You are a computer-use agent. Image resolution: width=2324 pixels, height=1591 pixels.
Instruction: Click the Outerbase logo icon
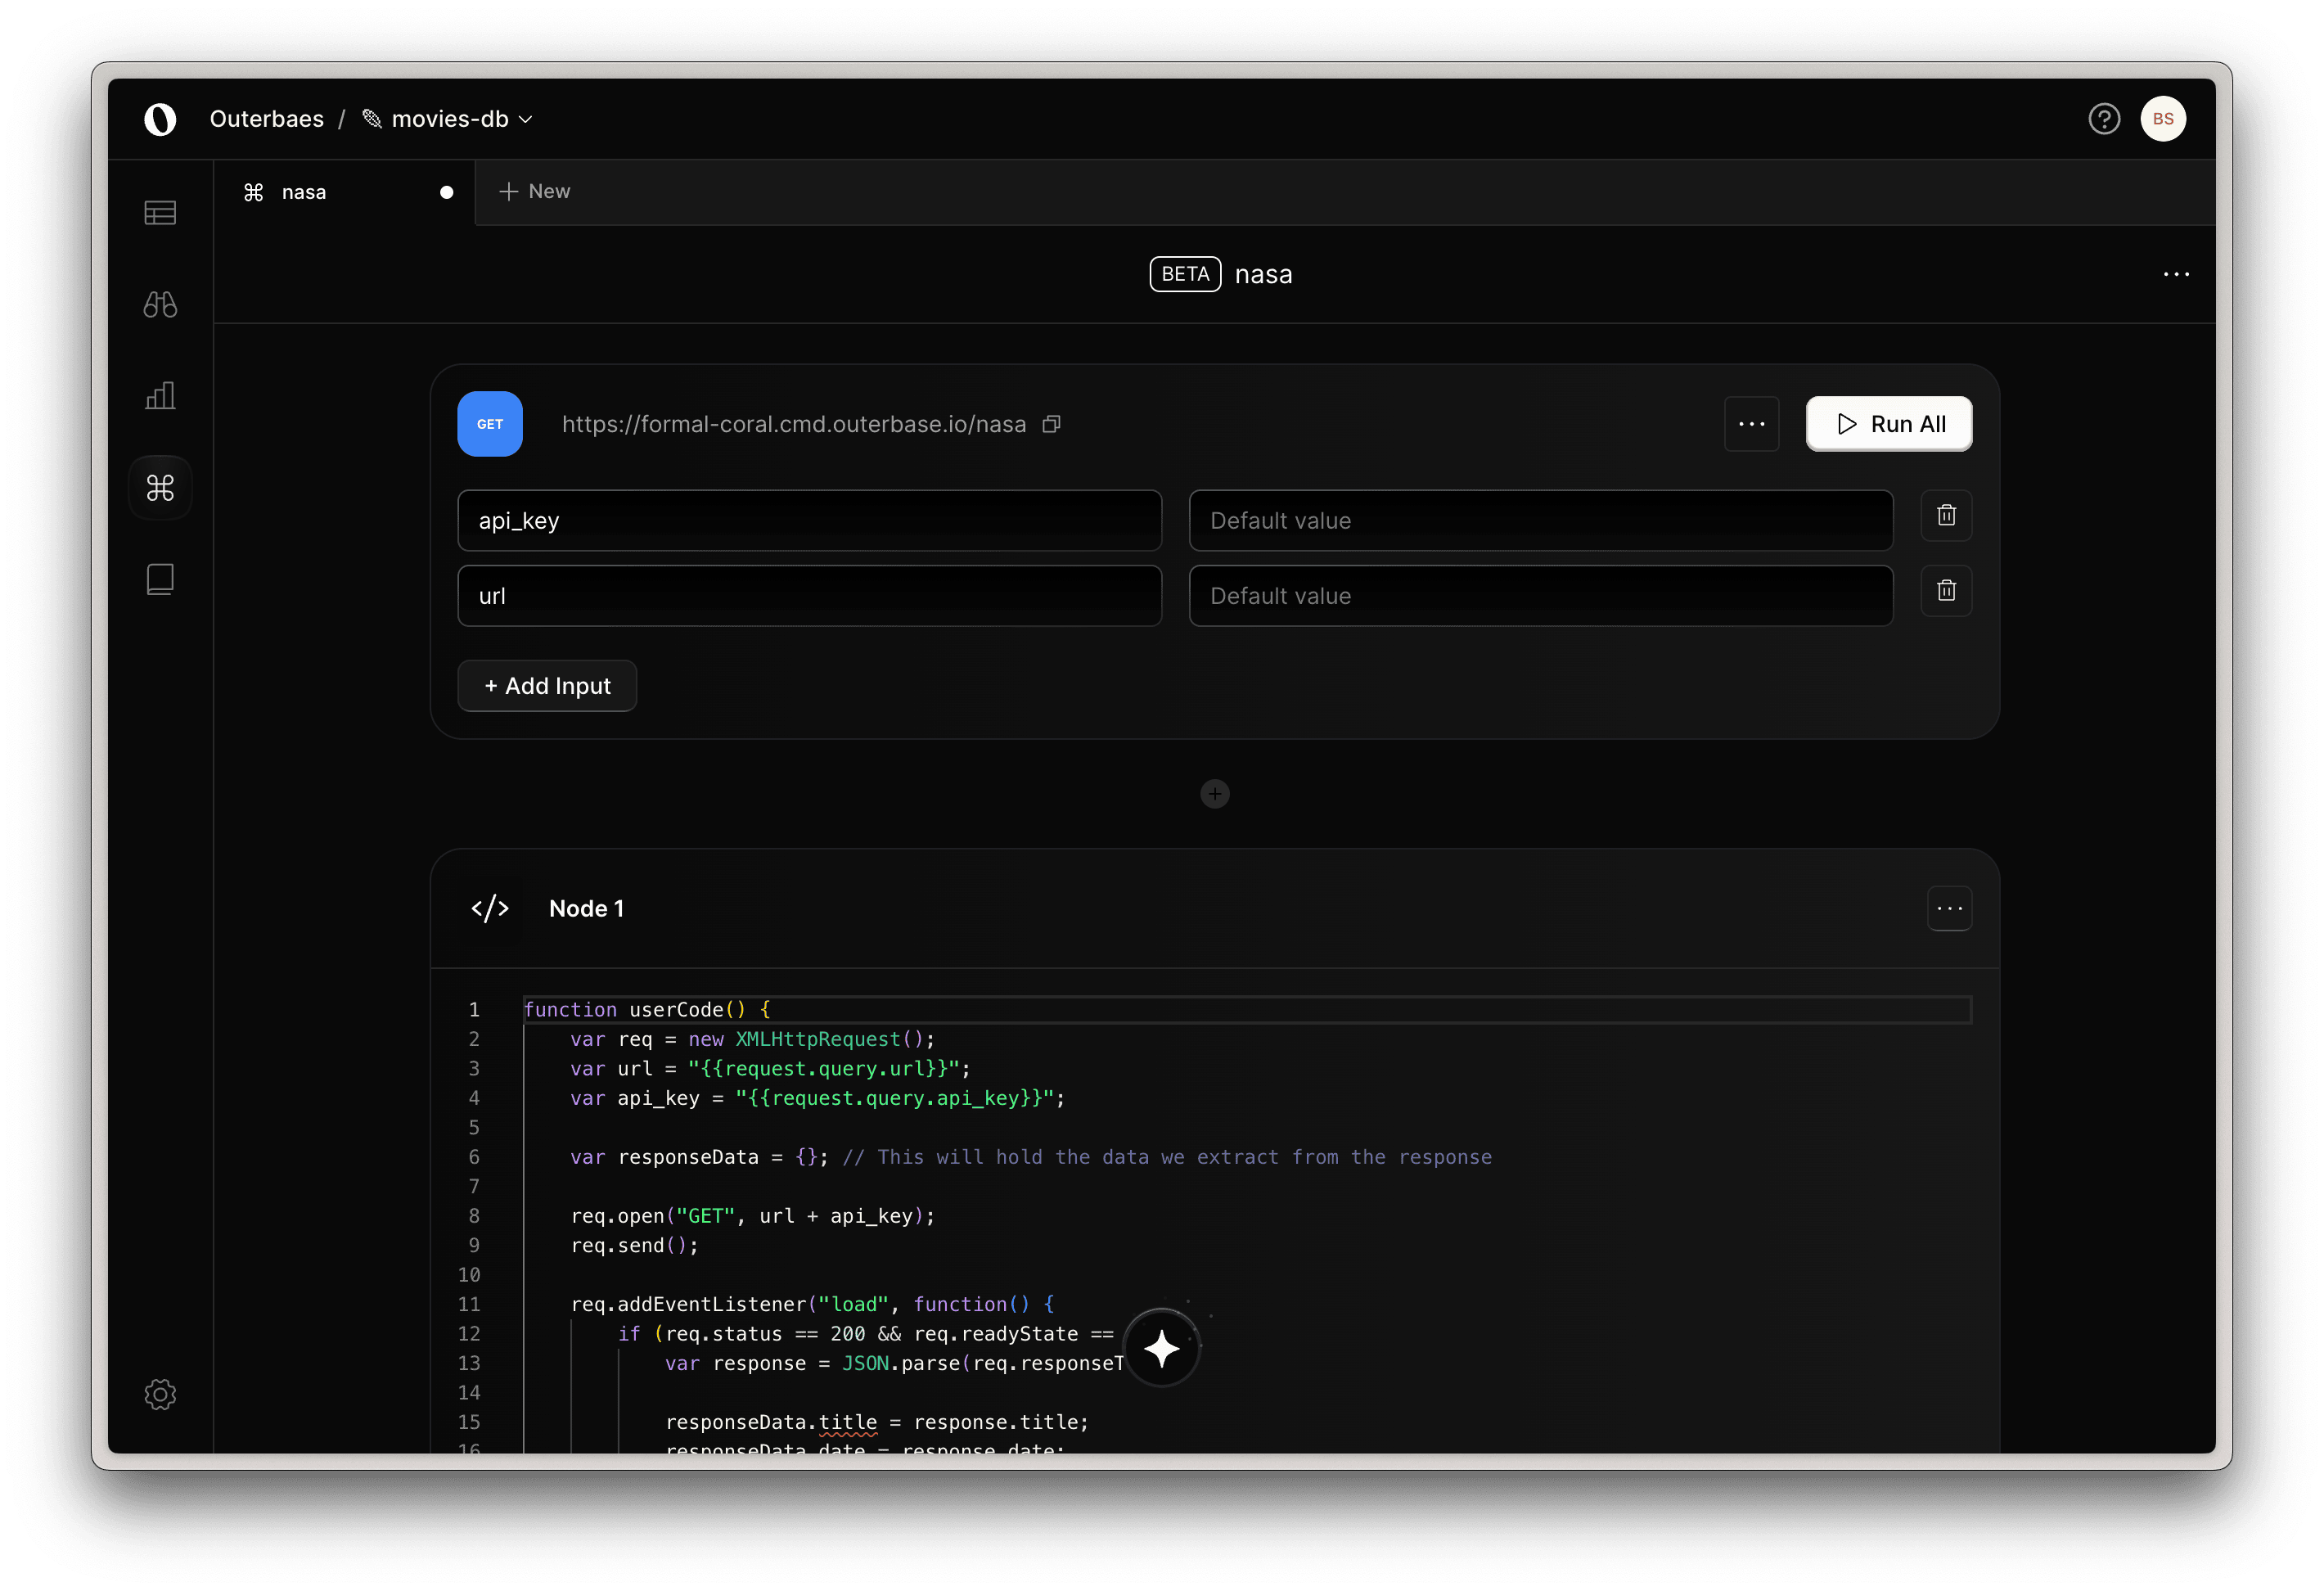[x=160, y=119]
